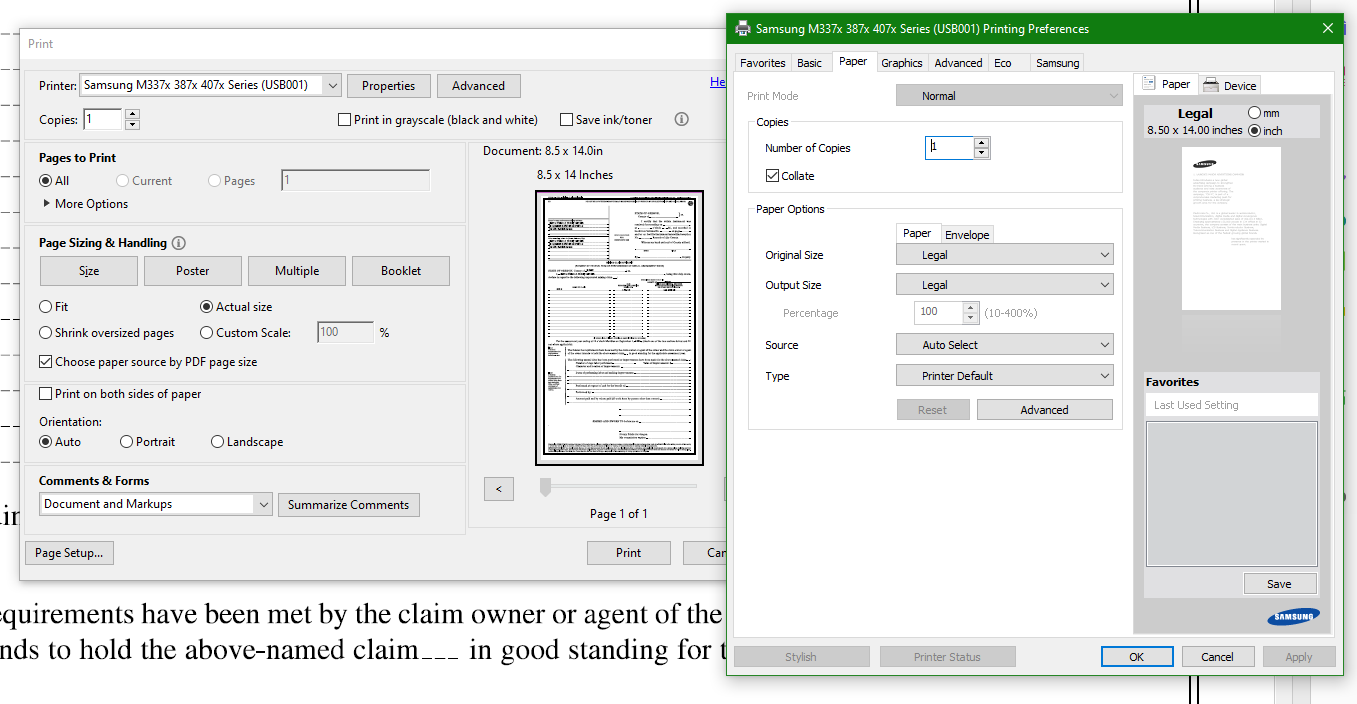Open the Device preview tab with printer icon
The width and height of the screenshot is (1357, 704).
tap(1230, 85)
